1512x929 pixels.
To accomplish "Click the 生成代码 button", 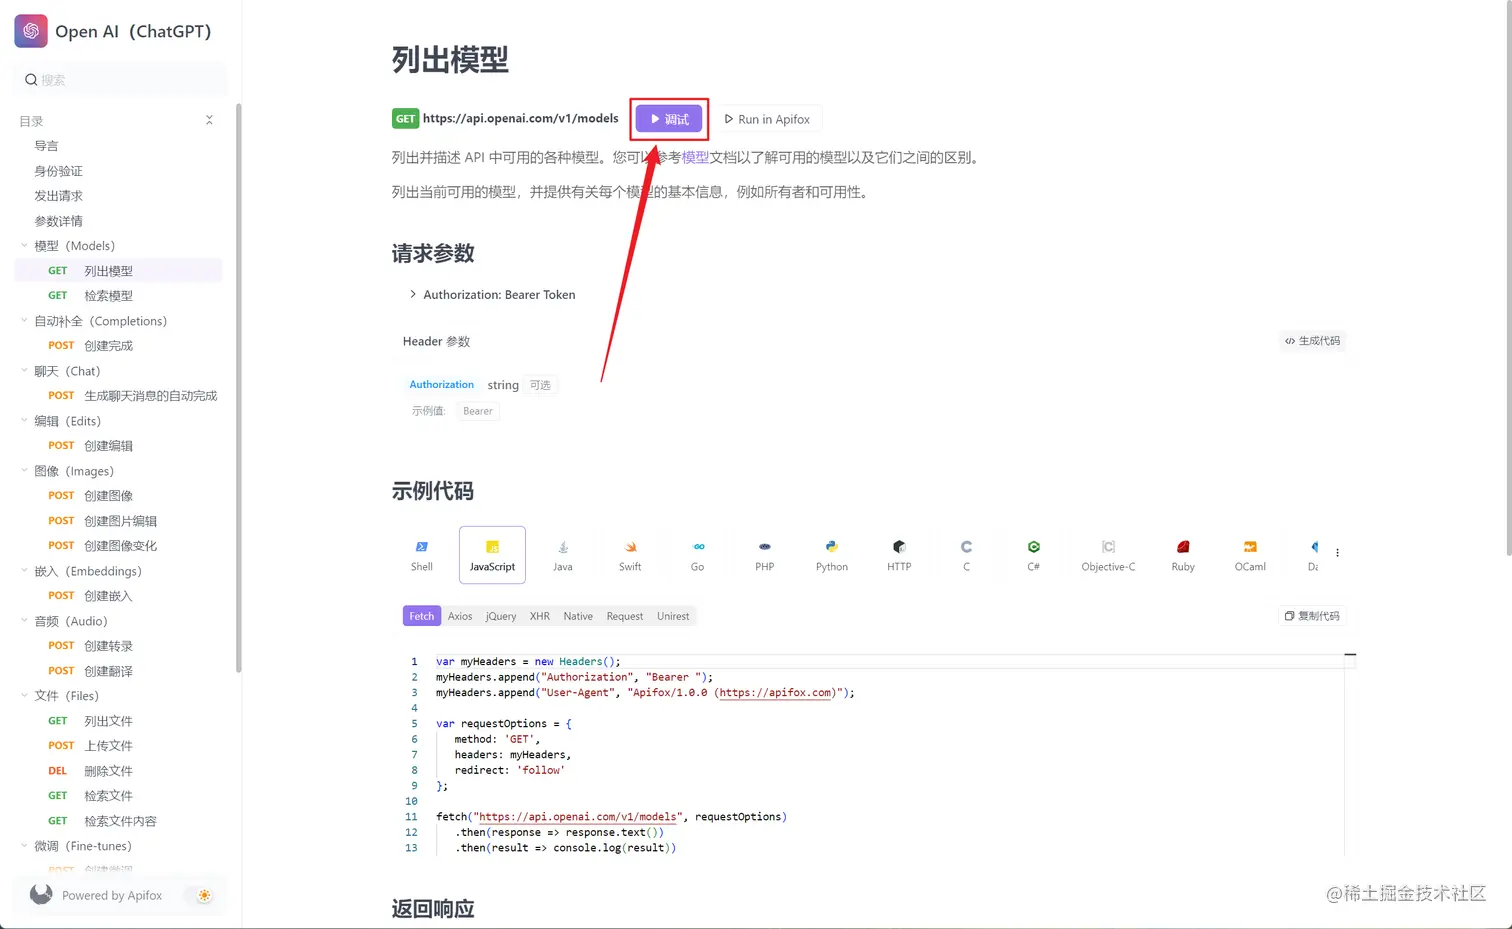I will 1313,341.
